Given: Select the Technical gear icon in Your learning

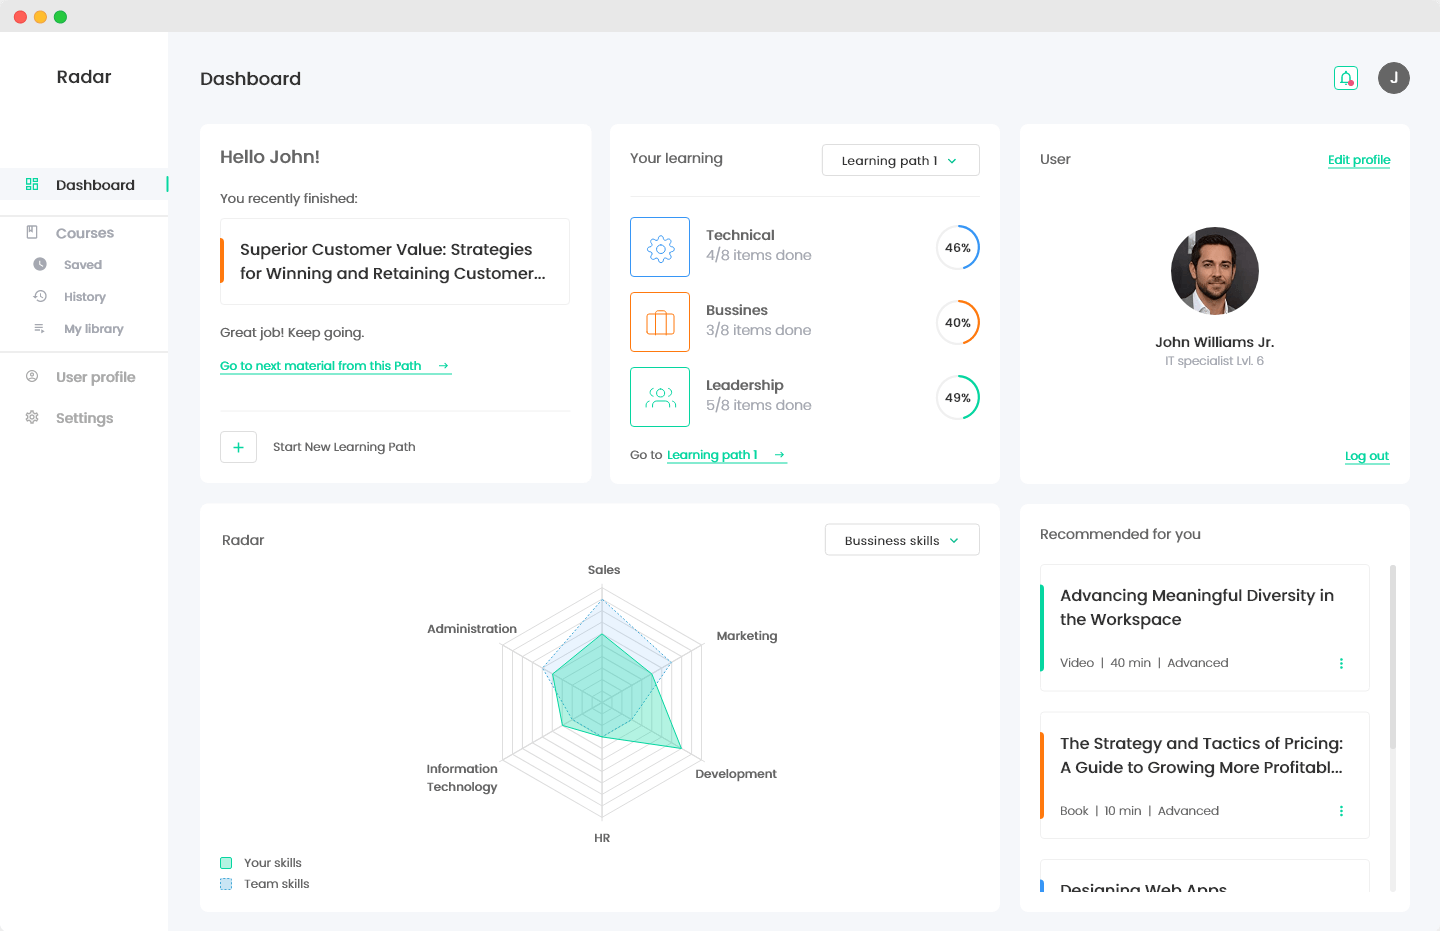Looking at the screenshot, I should [x=660, y=247].
